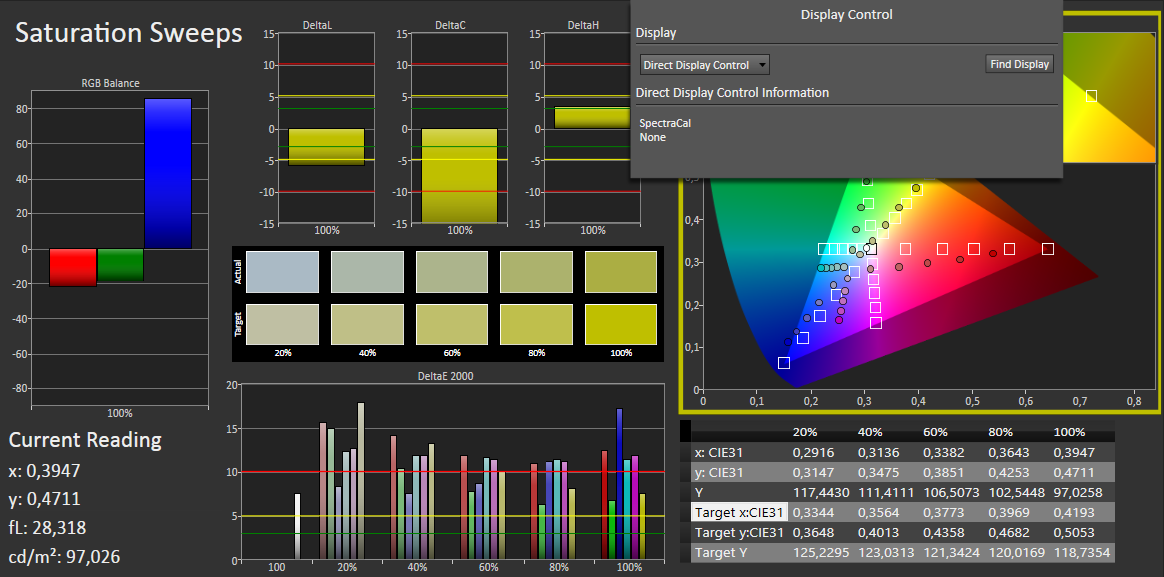
Task: Click the yellow bar in DeltaH chart
Action: tap(592, 117)
